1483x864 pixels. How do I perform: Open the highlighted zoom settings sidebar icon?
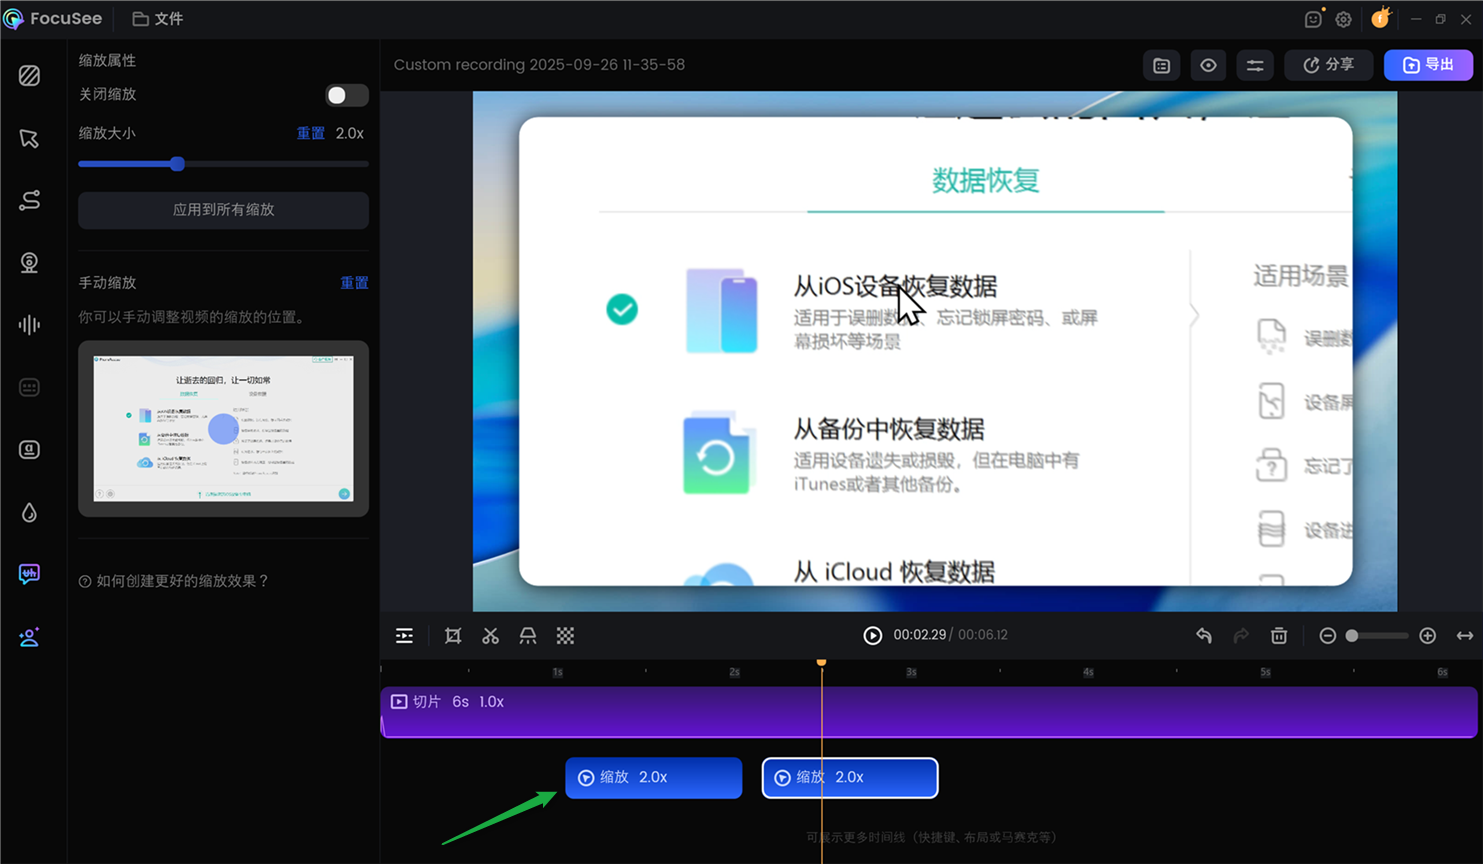pos(29,574)
